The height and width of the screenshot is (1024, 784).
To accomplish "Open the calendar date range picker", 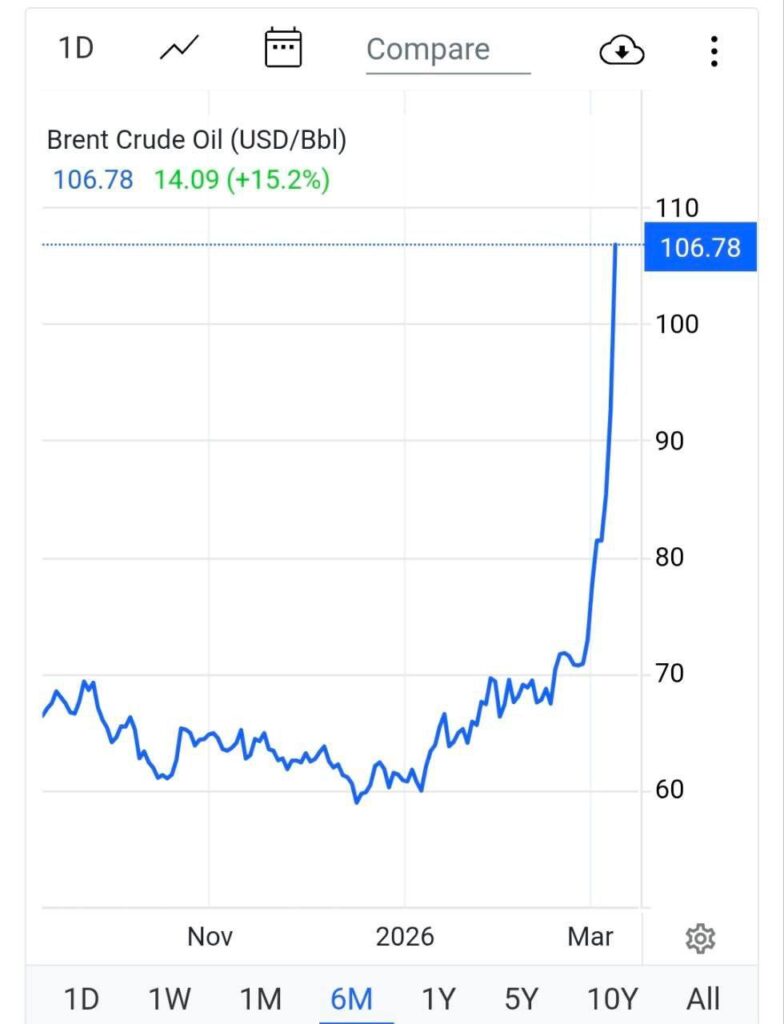I will (x=283, y=48).
